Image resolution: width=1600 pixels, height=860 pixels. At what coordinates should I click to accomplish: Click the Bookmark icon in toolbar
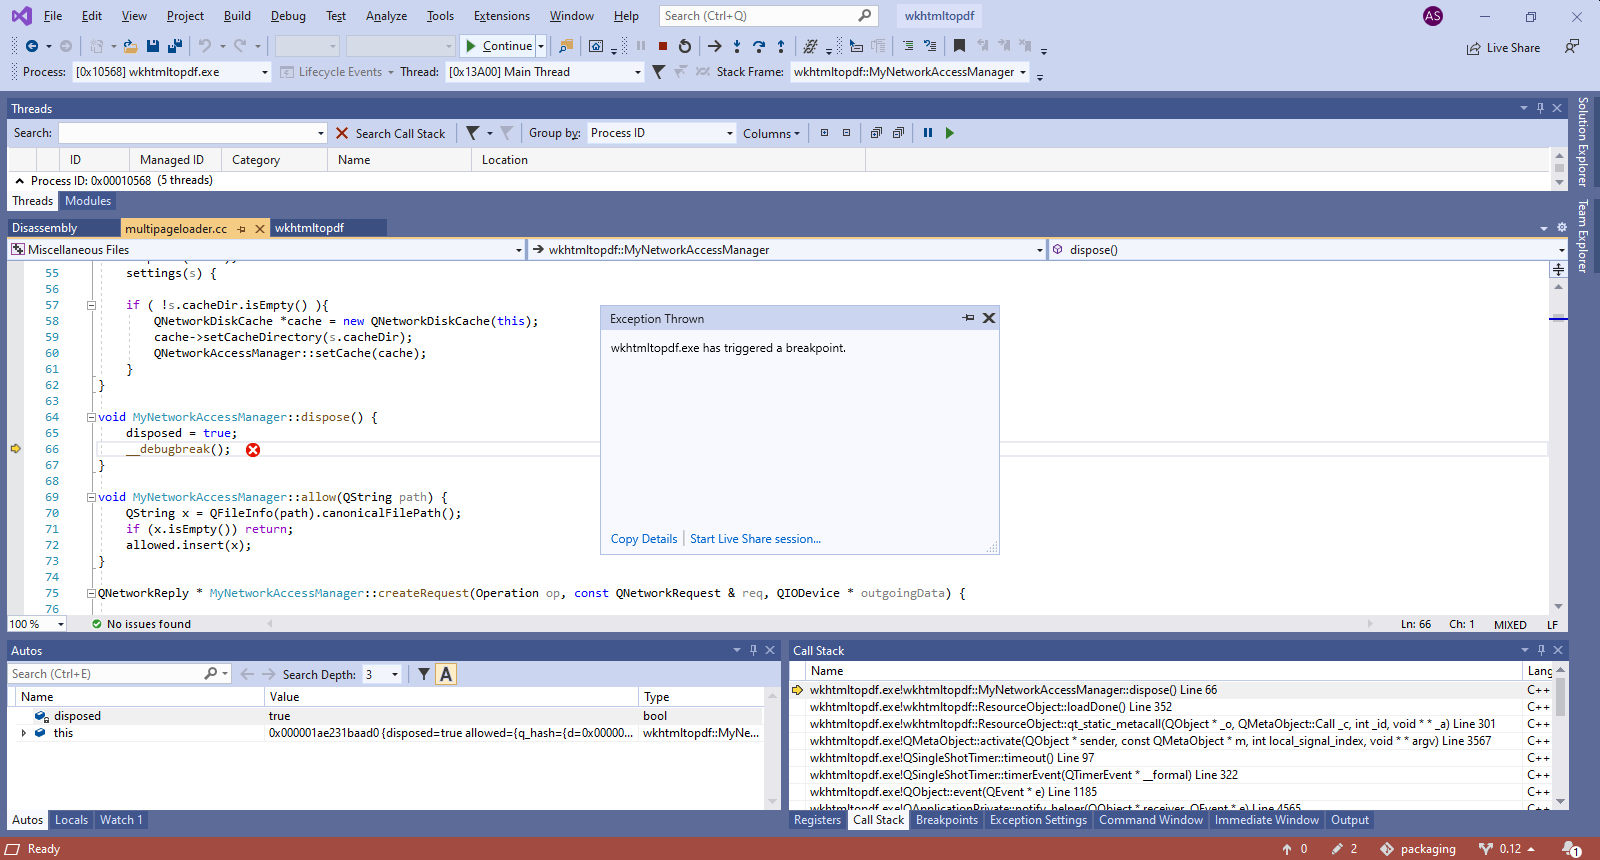pyautogui.click(x=959, y=46)
